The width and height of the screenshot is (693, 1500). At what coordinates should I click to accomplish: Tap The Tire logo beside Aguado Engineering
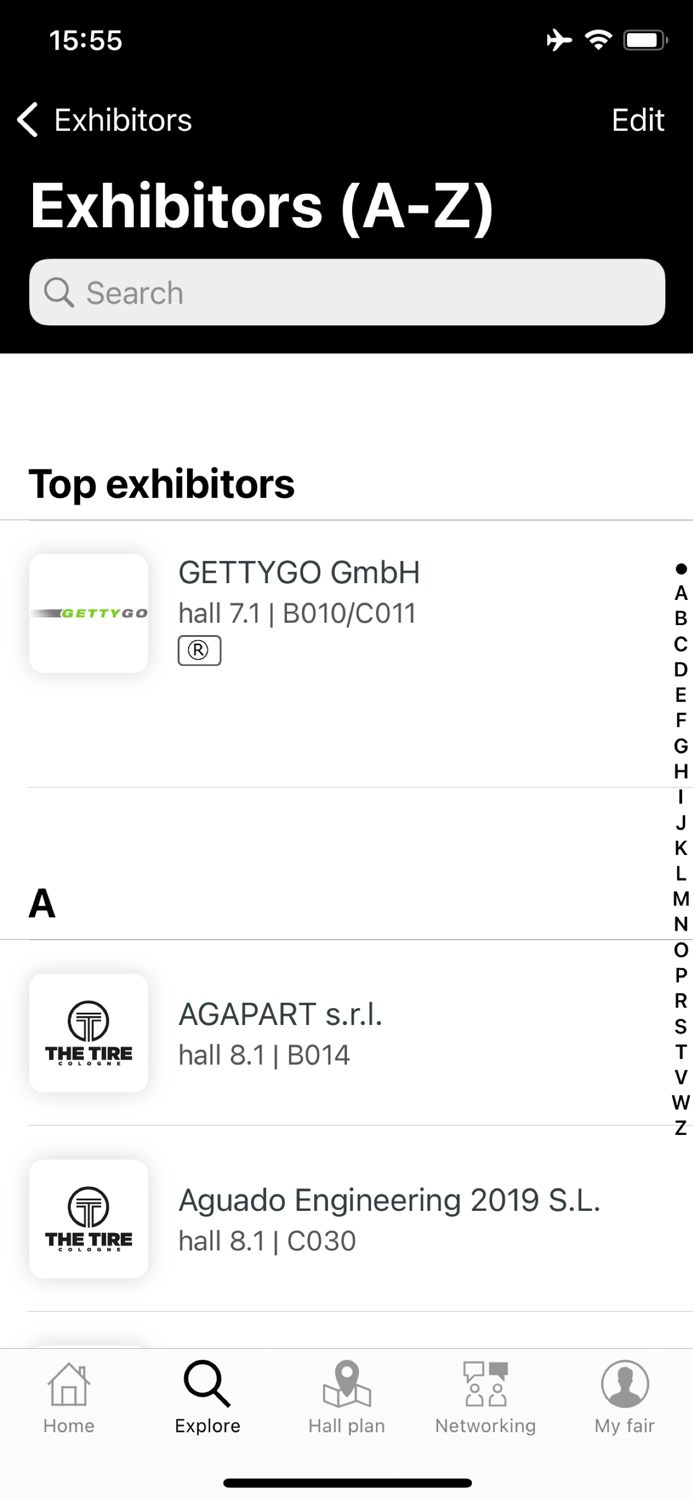(89, 1219)
